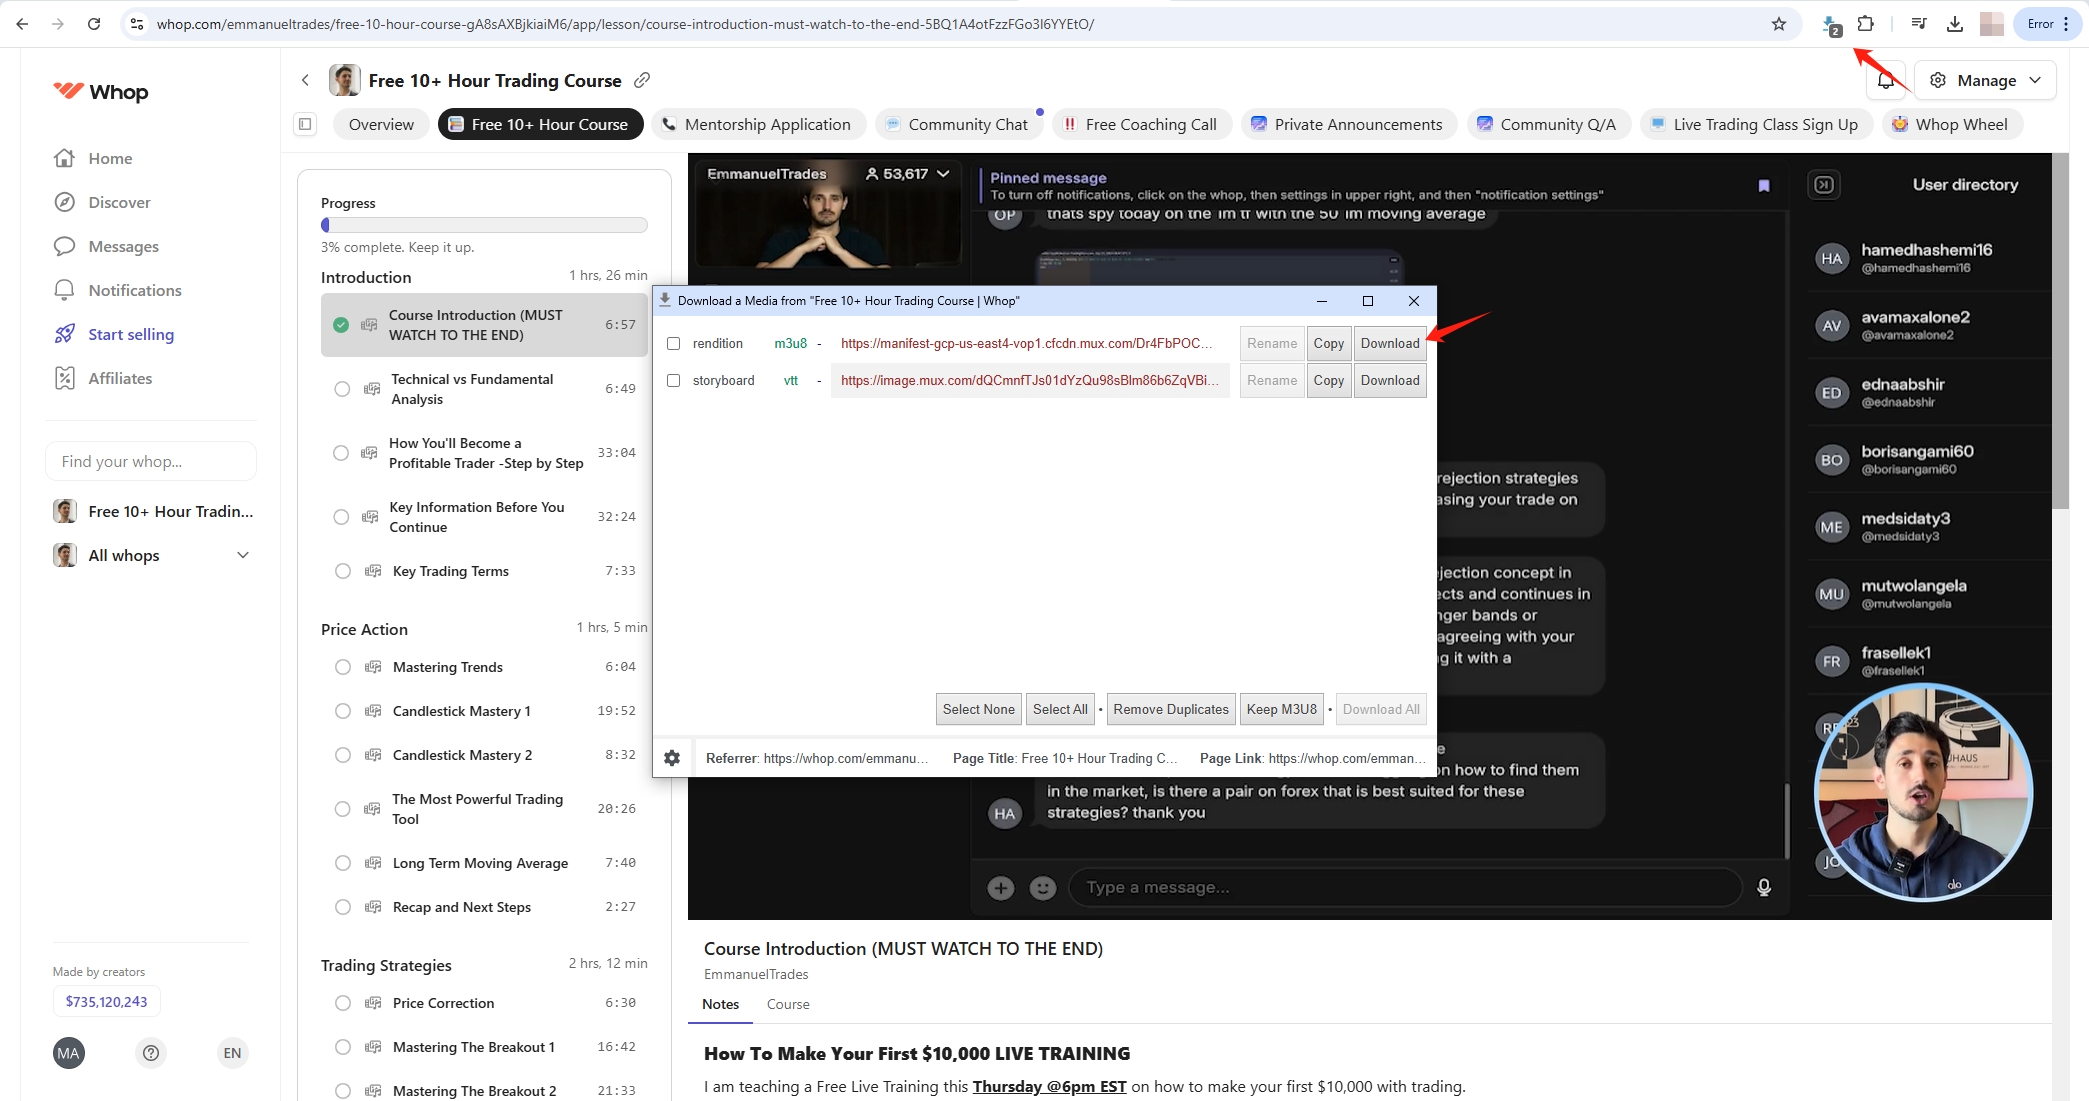Copy course link icon next to title
2089x1101 pixels.
pyautogui.click(x=642, y=80)
